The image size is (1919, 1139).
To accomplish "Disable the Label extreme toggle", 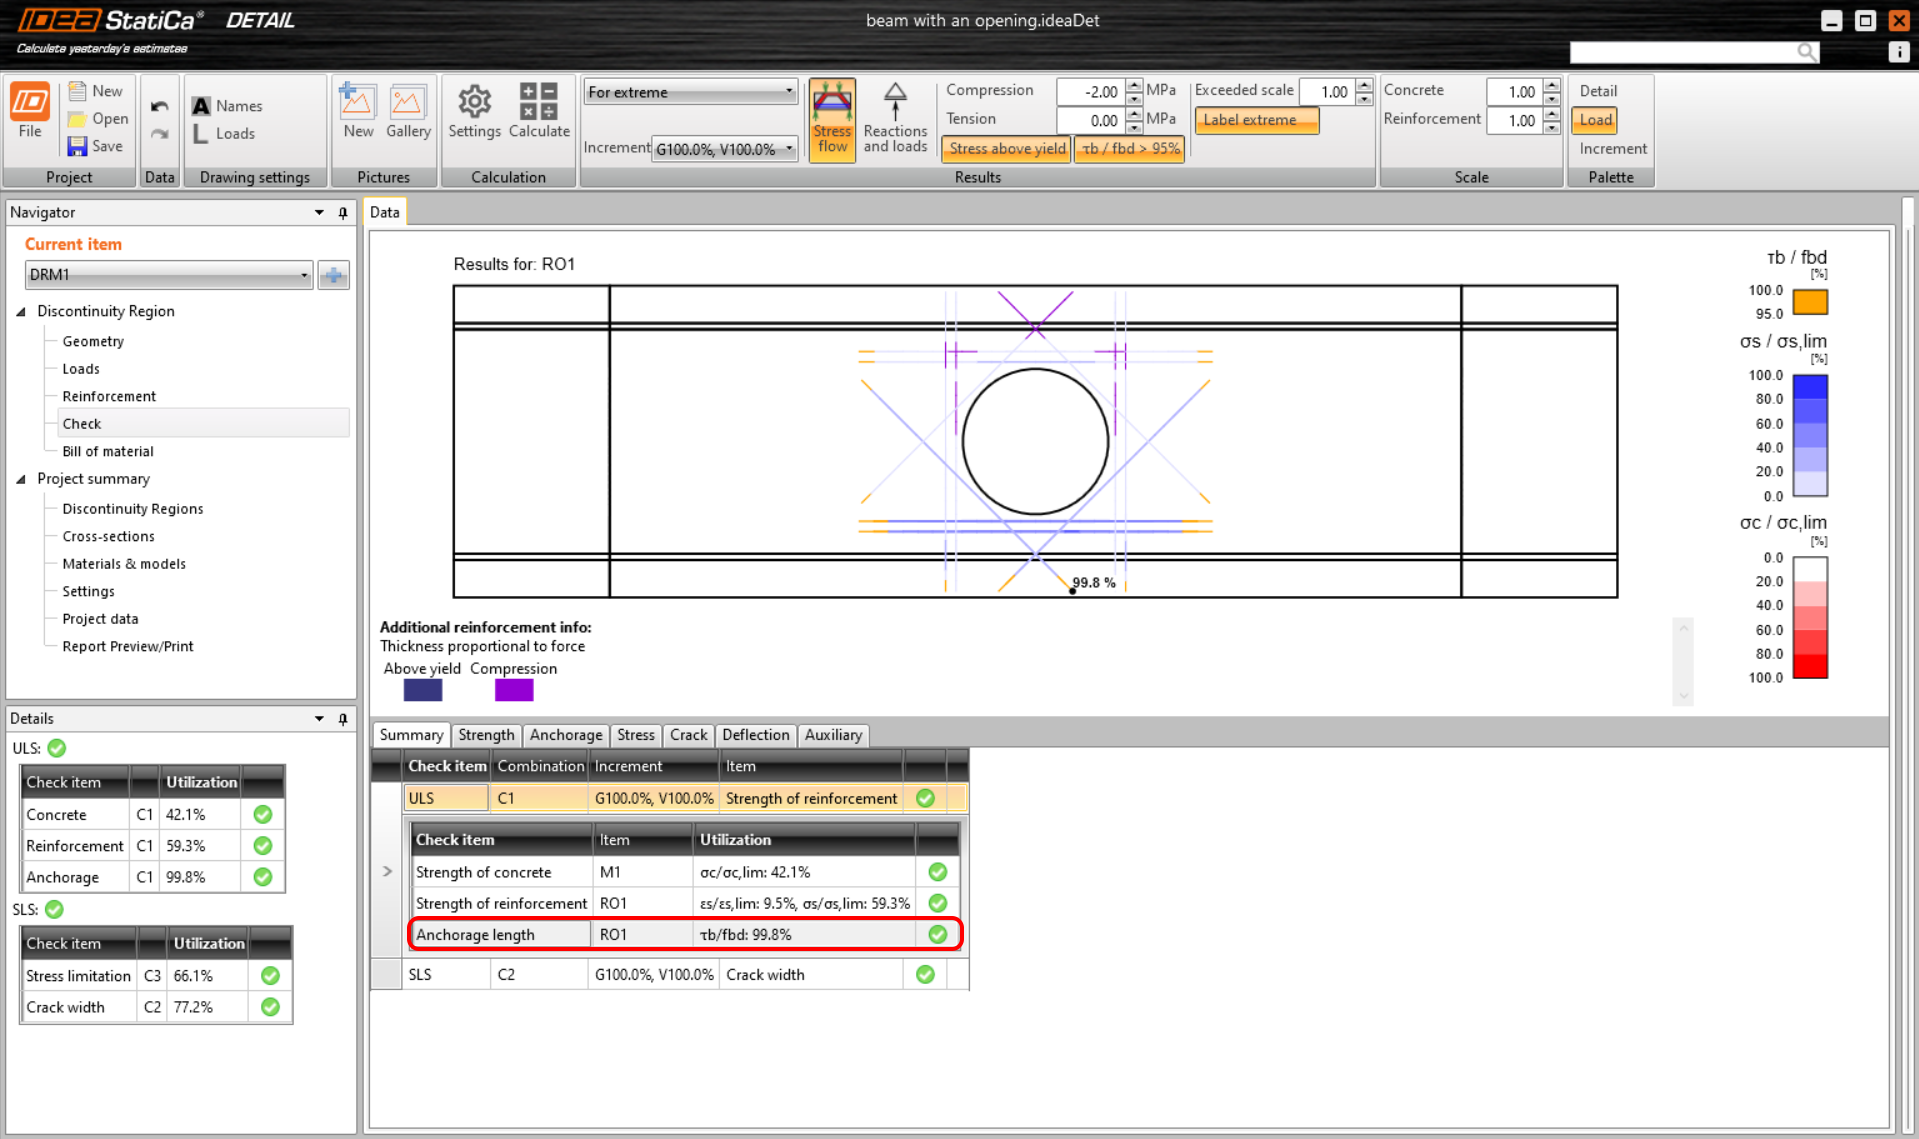I will click(1255, 120).
